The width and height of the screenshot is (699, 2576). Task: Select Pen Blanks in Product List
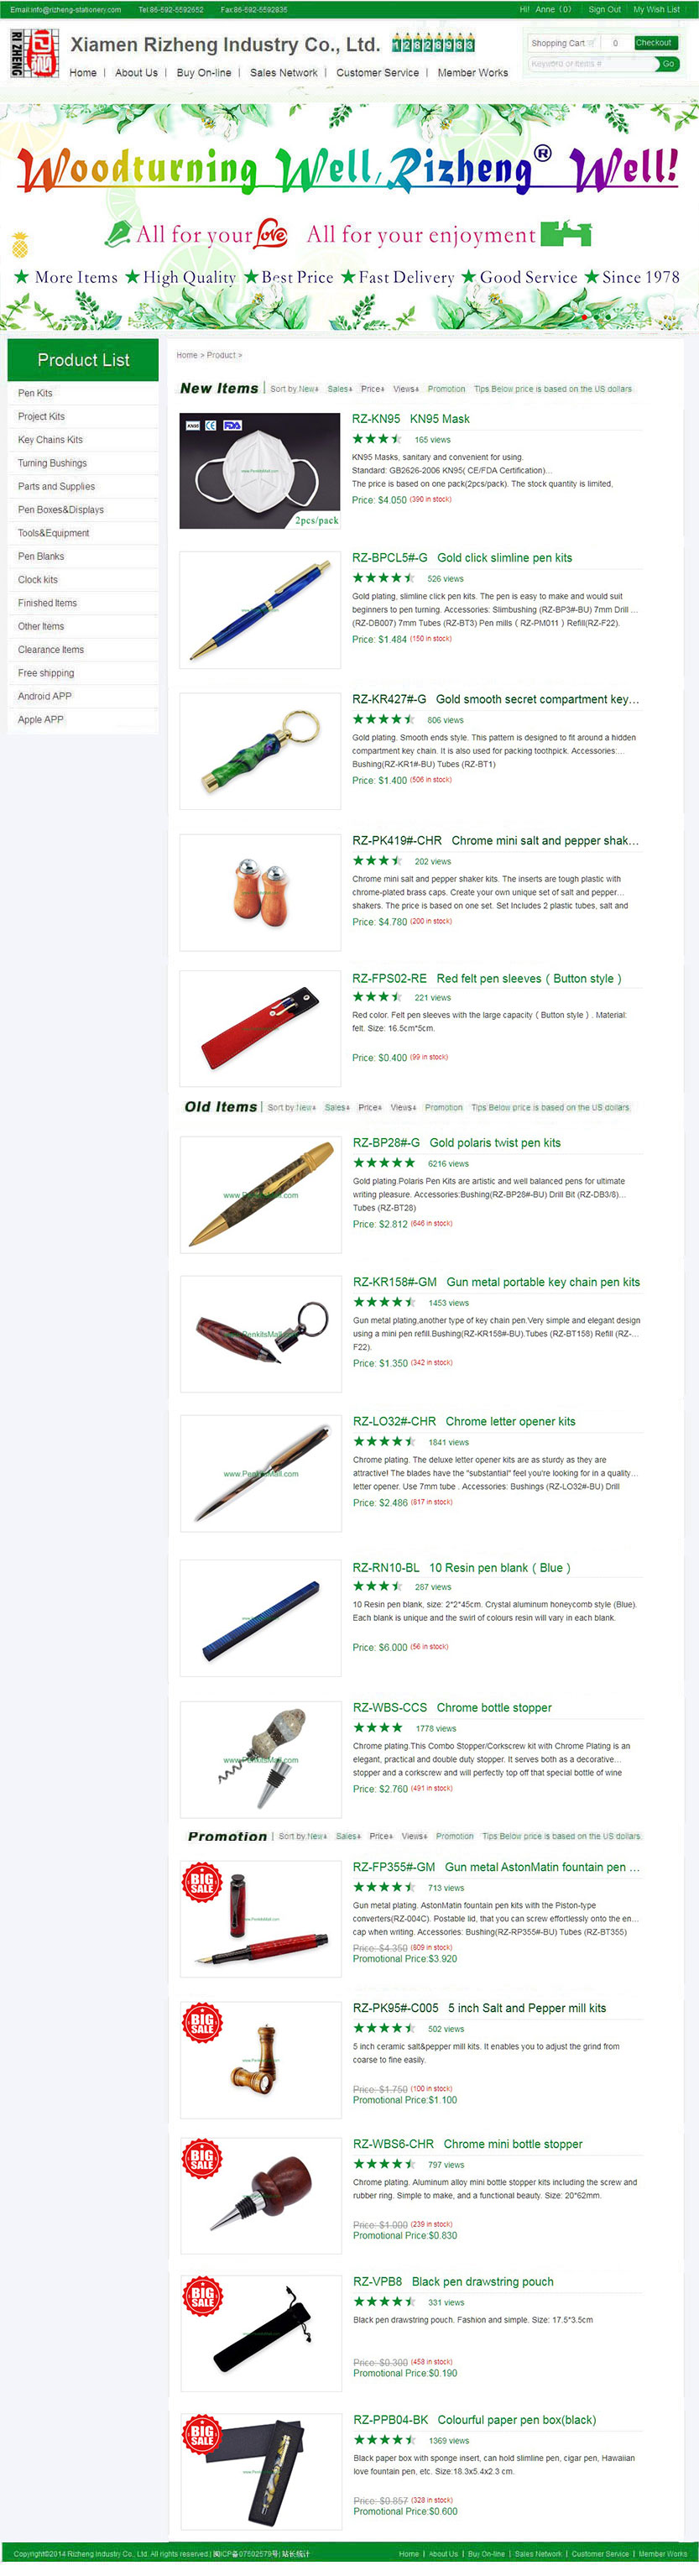coord(41,556)
